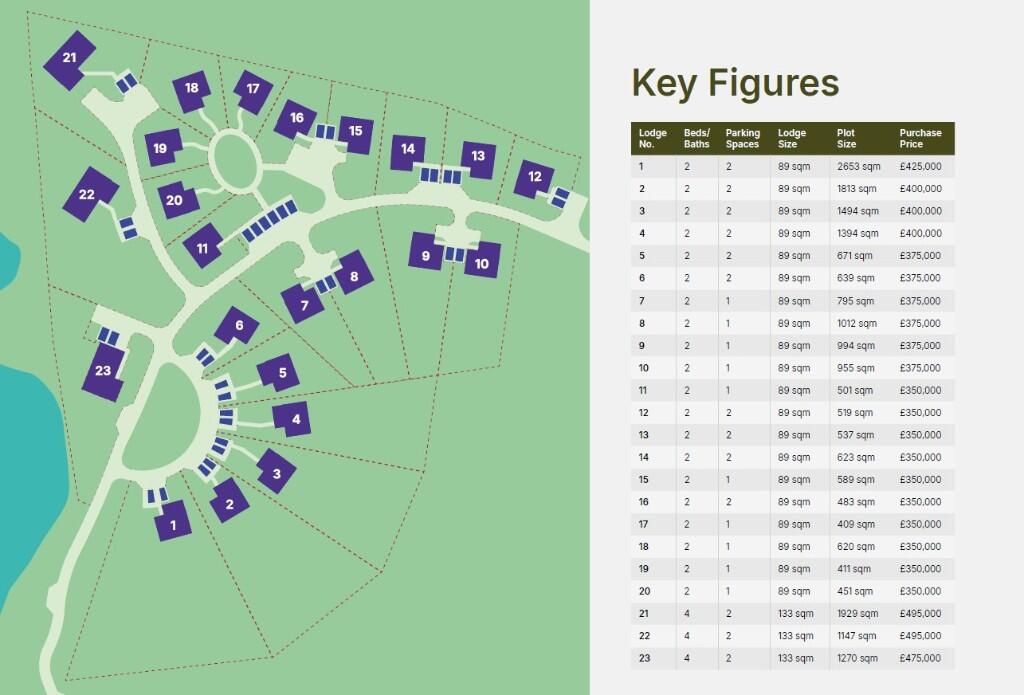Click the £475,000 price for lodge 23
1024x695 pixels.
pos(920,658)
